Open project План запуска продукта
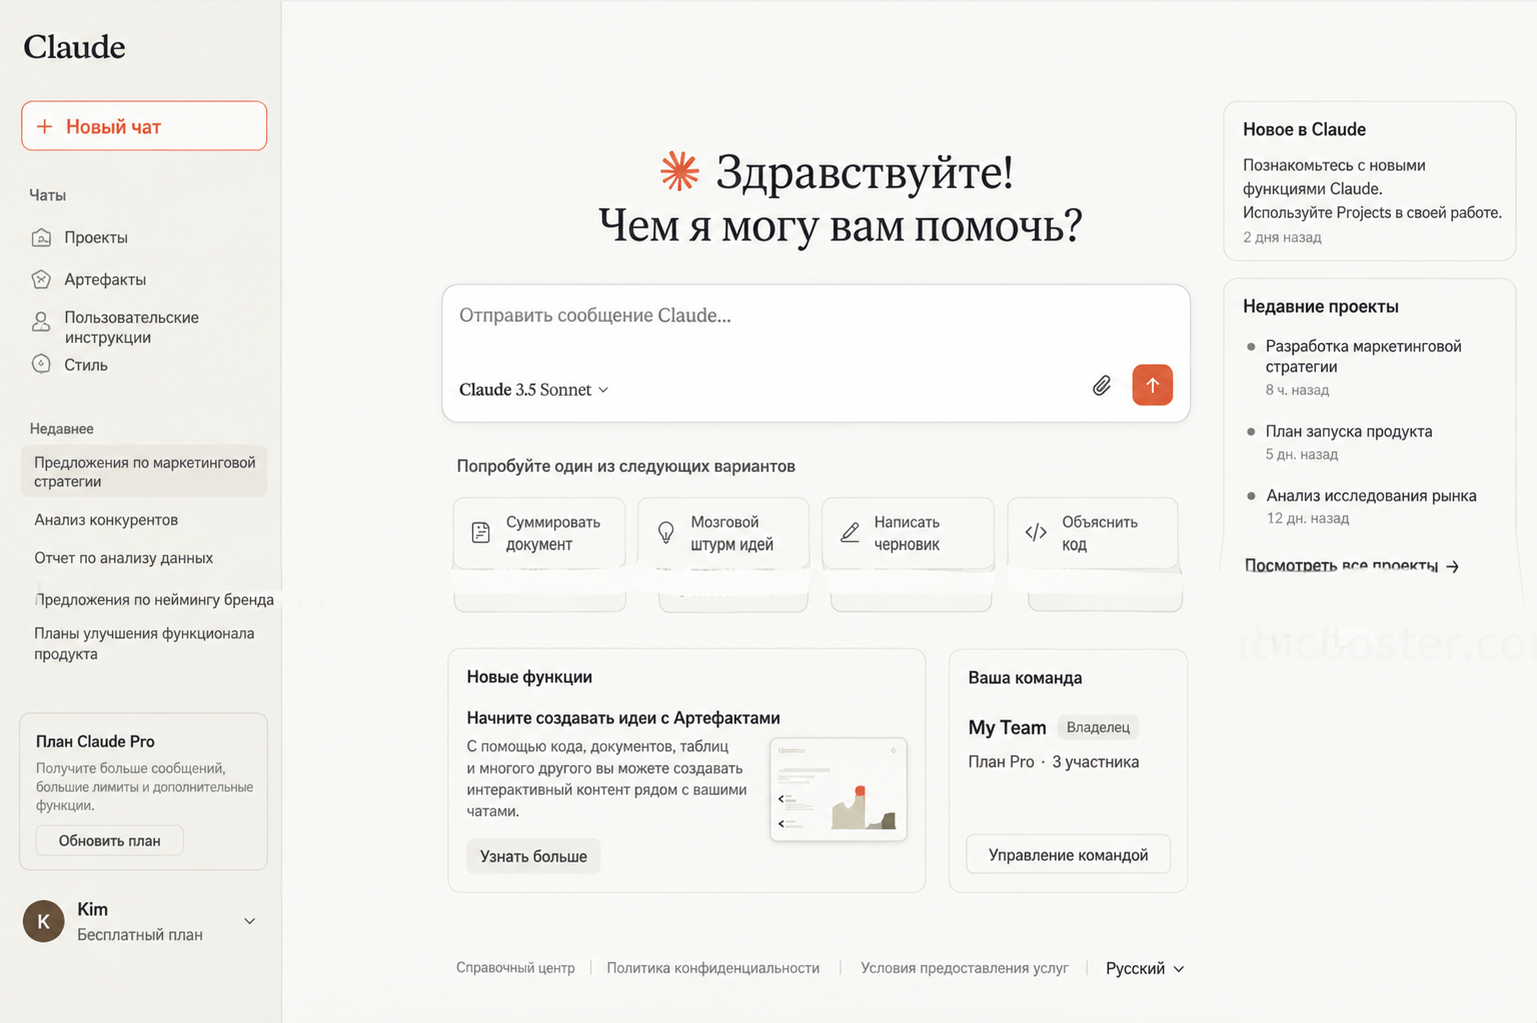 [1349, 431]
